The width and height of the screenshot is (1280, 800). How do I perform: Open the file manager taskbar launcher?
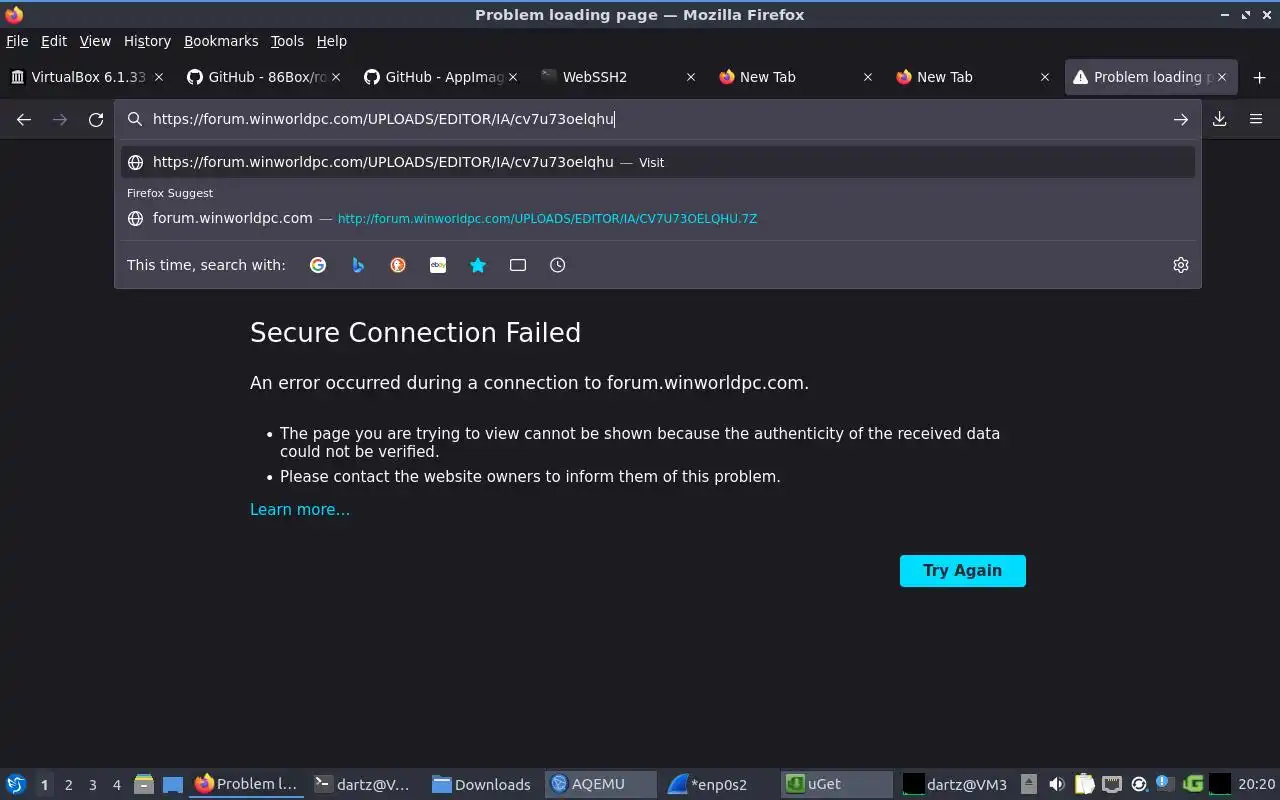143,784
